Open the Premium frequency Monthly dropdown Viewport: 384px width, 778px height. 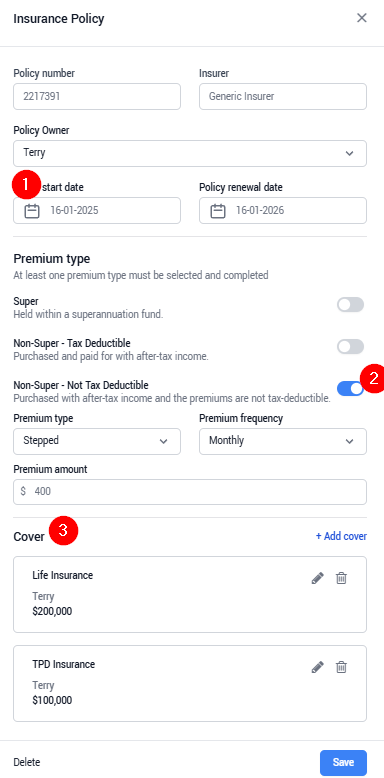click(283, 441)
